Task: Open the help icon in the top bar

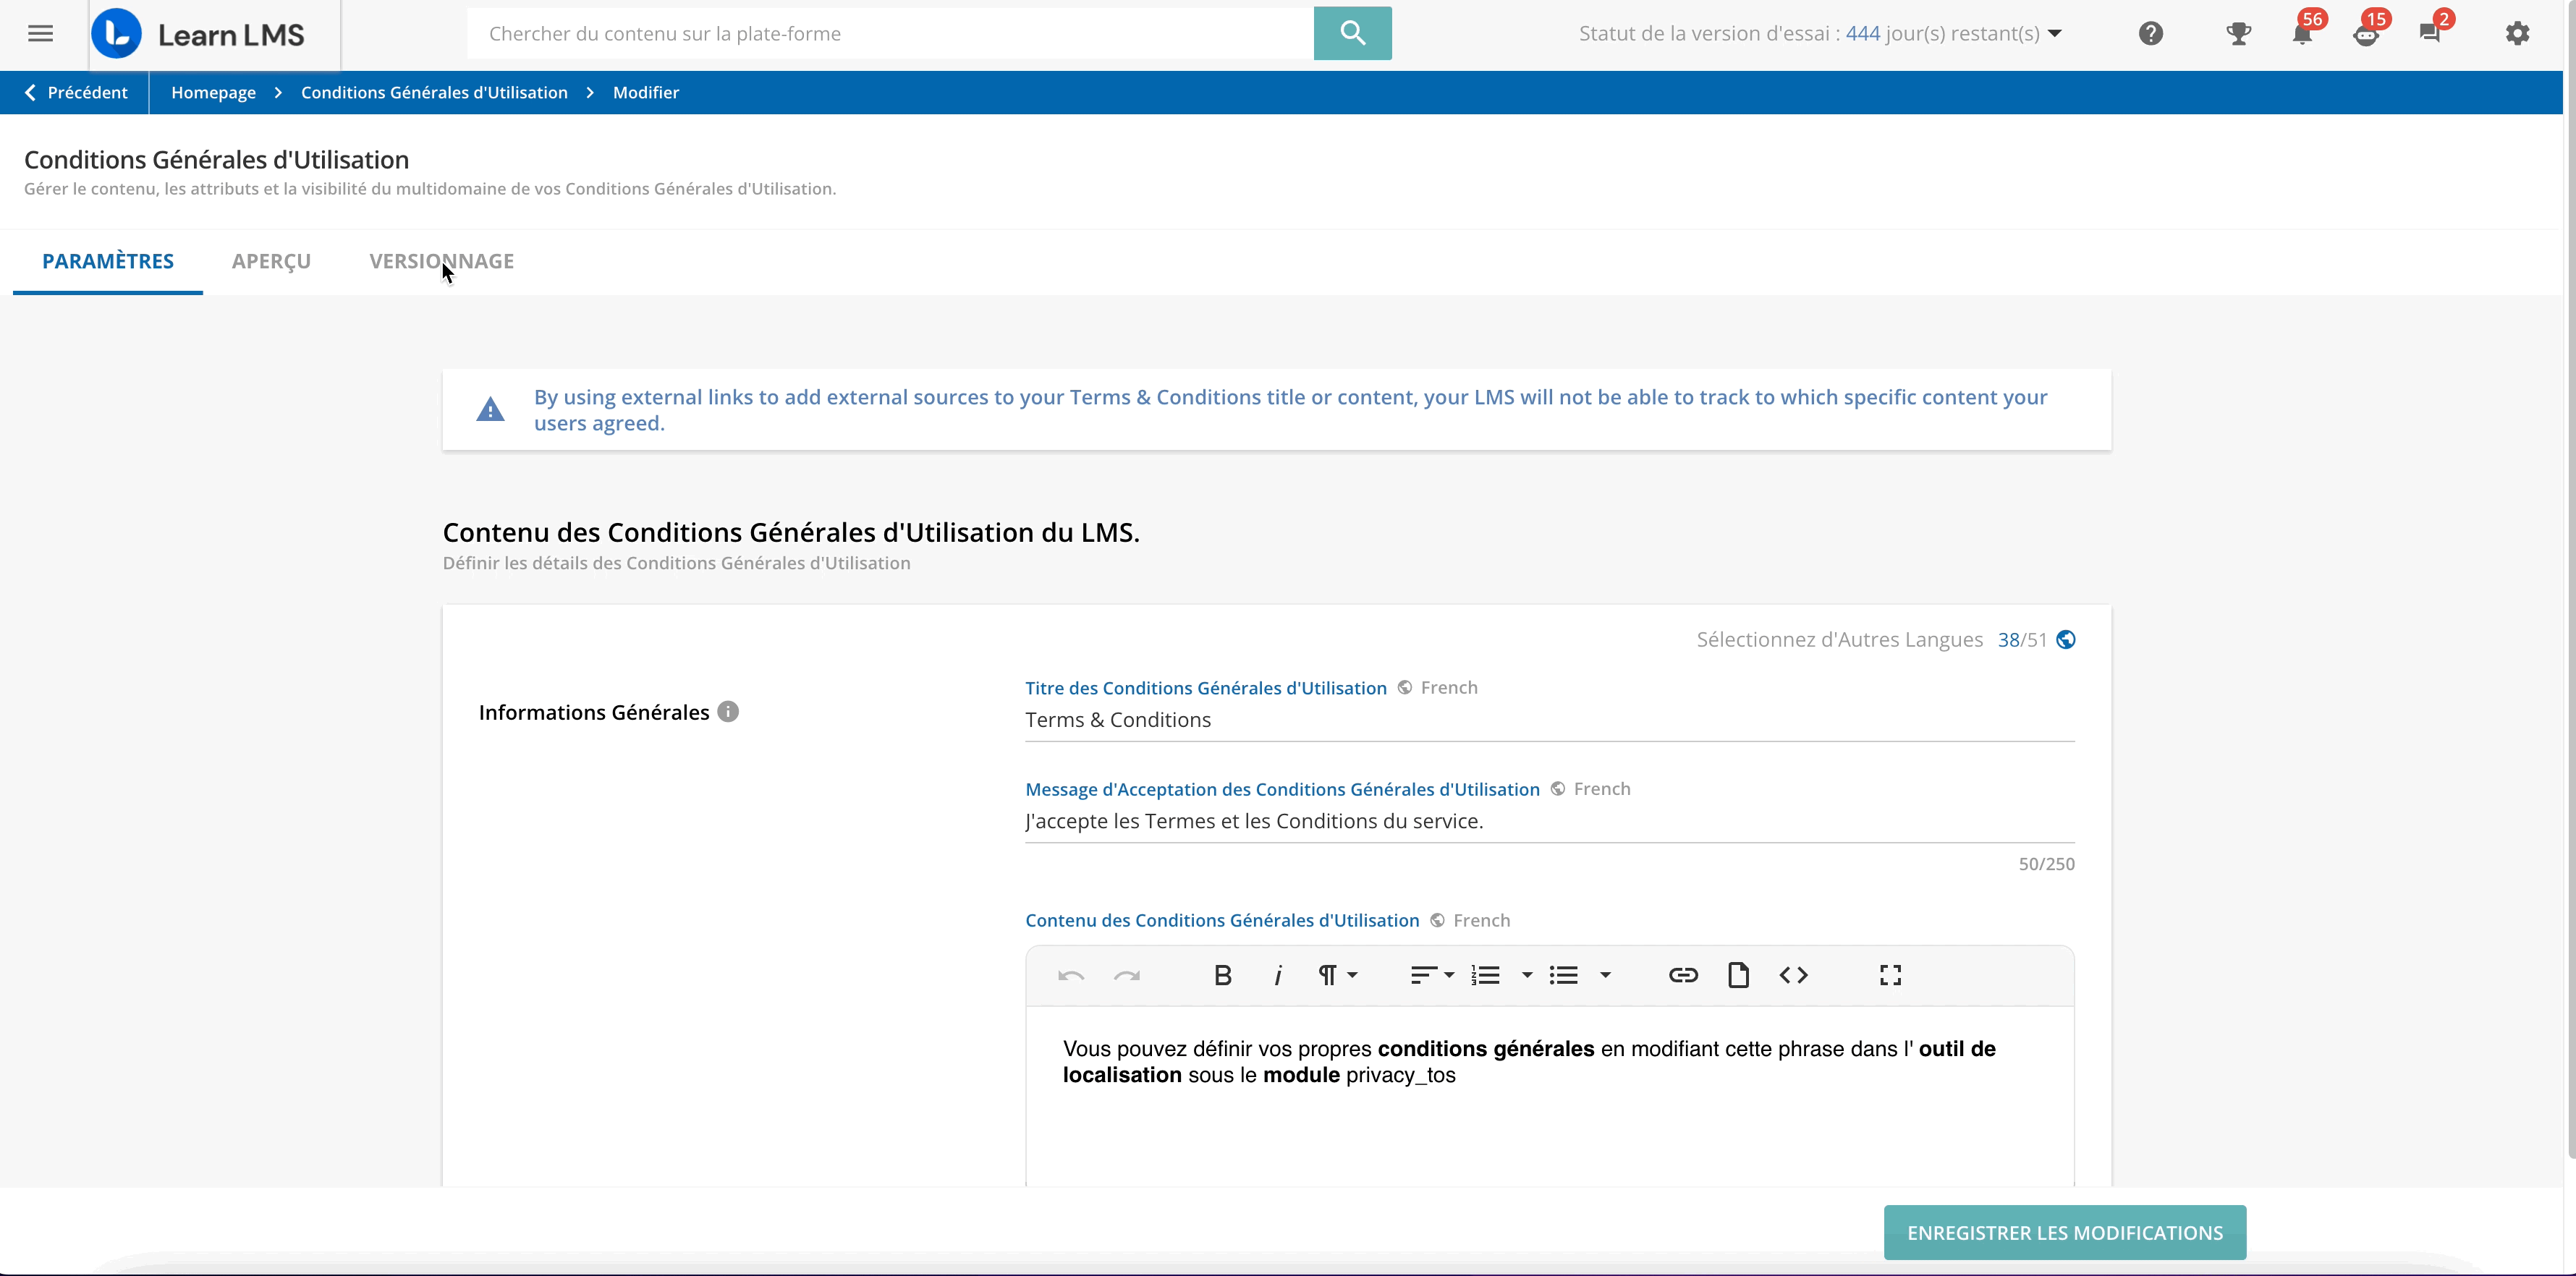Action: point(2150,33)
